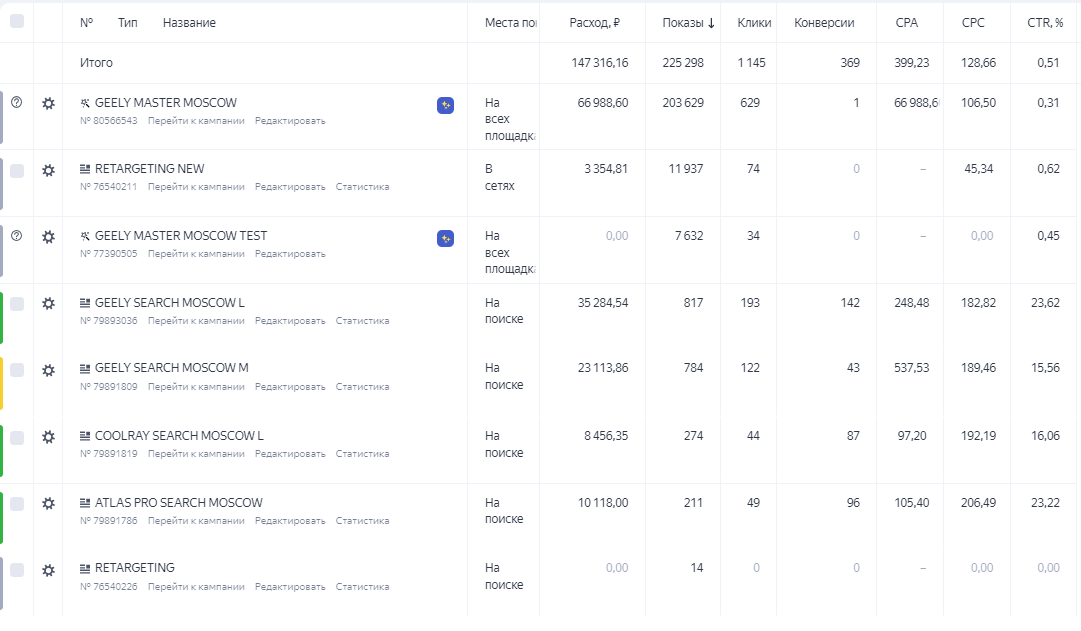Select the RETARGETING NEW campaign checkbox

[x=17, y=171]
